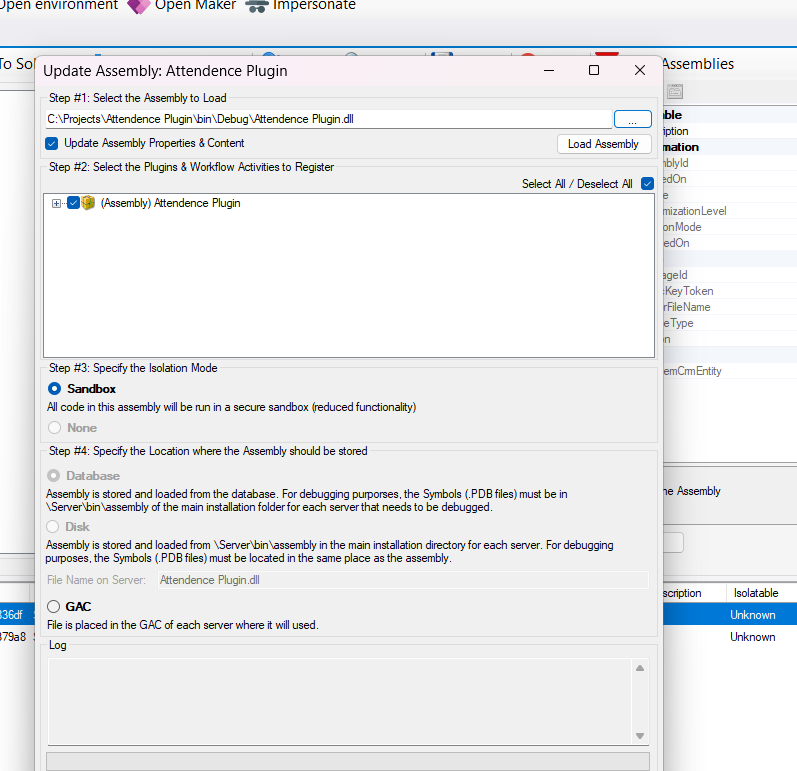This screenshot has height=771, width=797.
Task: Select the GAC storage location
Action: (54, 606)
